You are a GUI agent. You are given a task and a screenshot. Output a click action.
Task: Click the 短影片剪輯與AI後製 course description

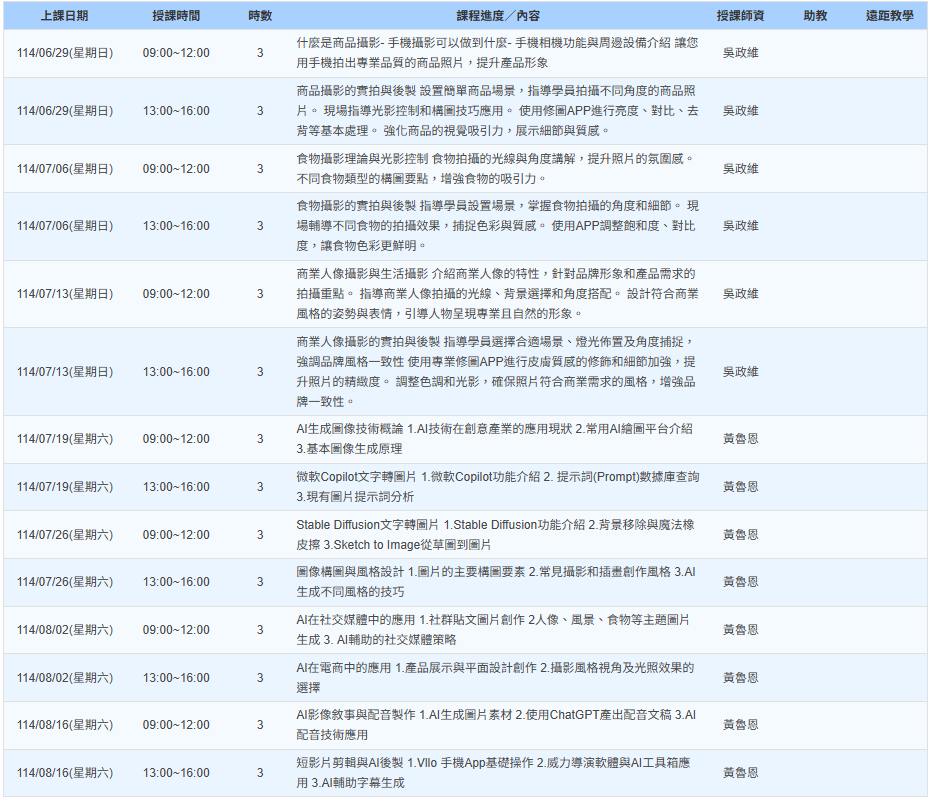coord(497,773)
